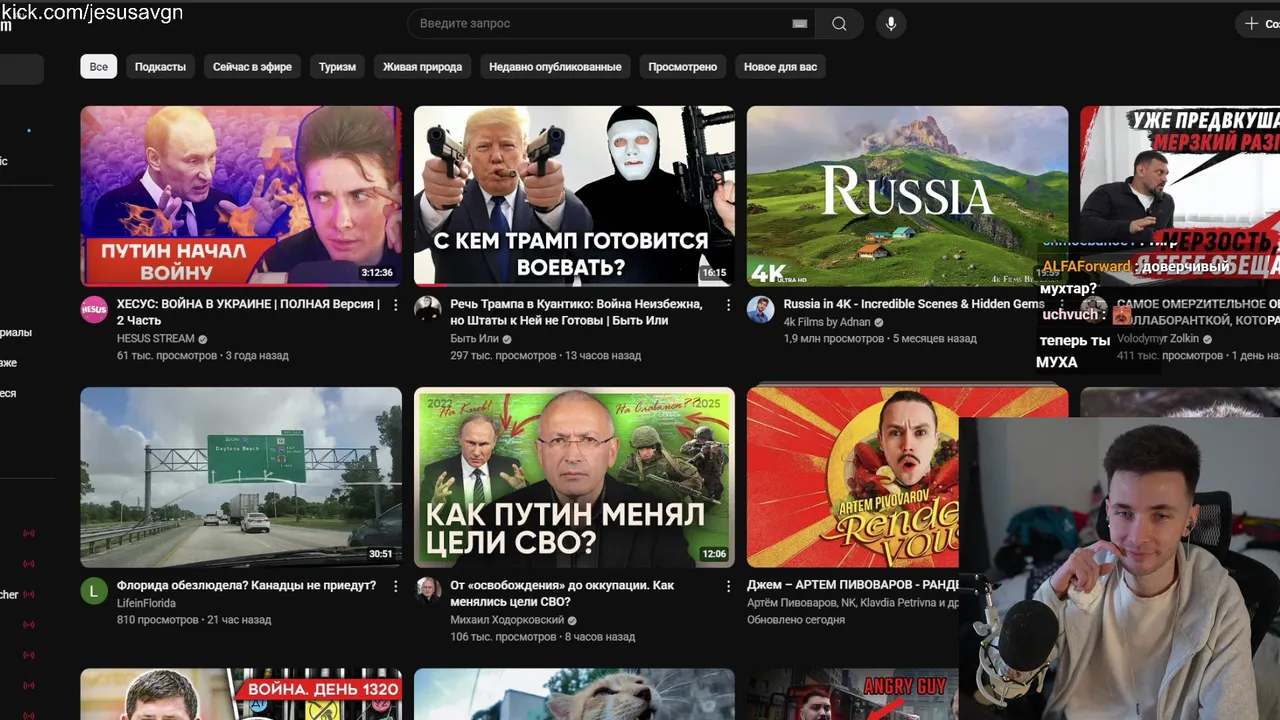The image size is (1280, 720).
Task: Open the Artem Pivovarov Rendez-vous mix thumbnail
Action: coord(852,477)
